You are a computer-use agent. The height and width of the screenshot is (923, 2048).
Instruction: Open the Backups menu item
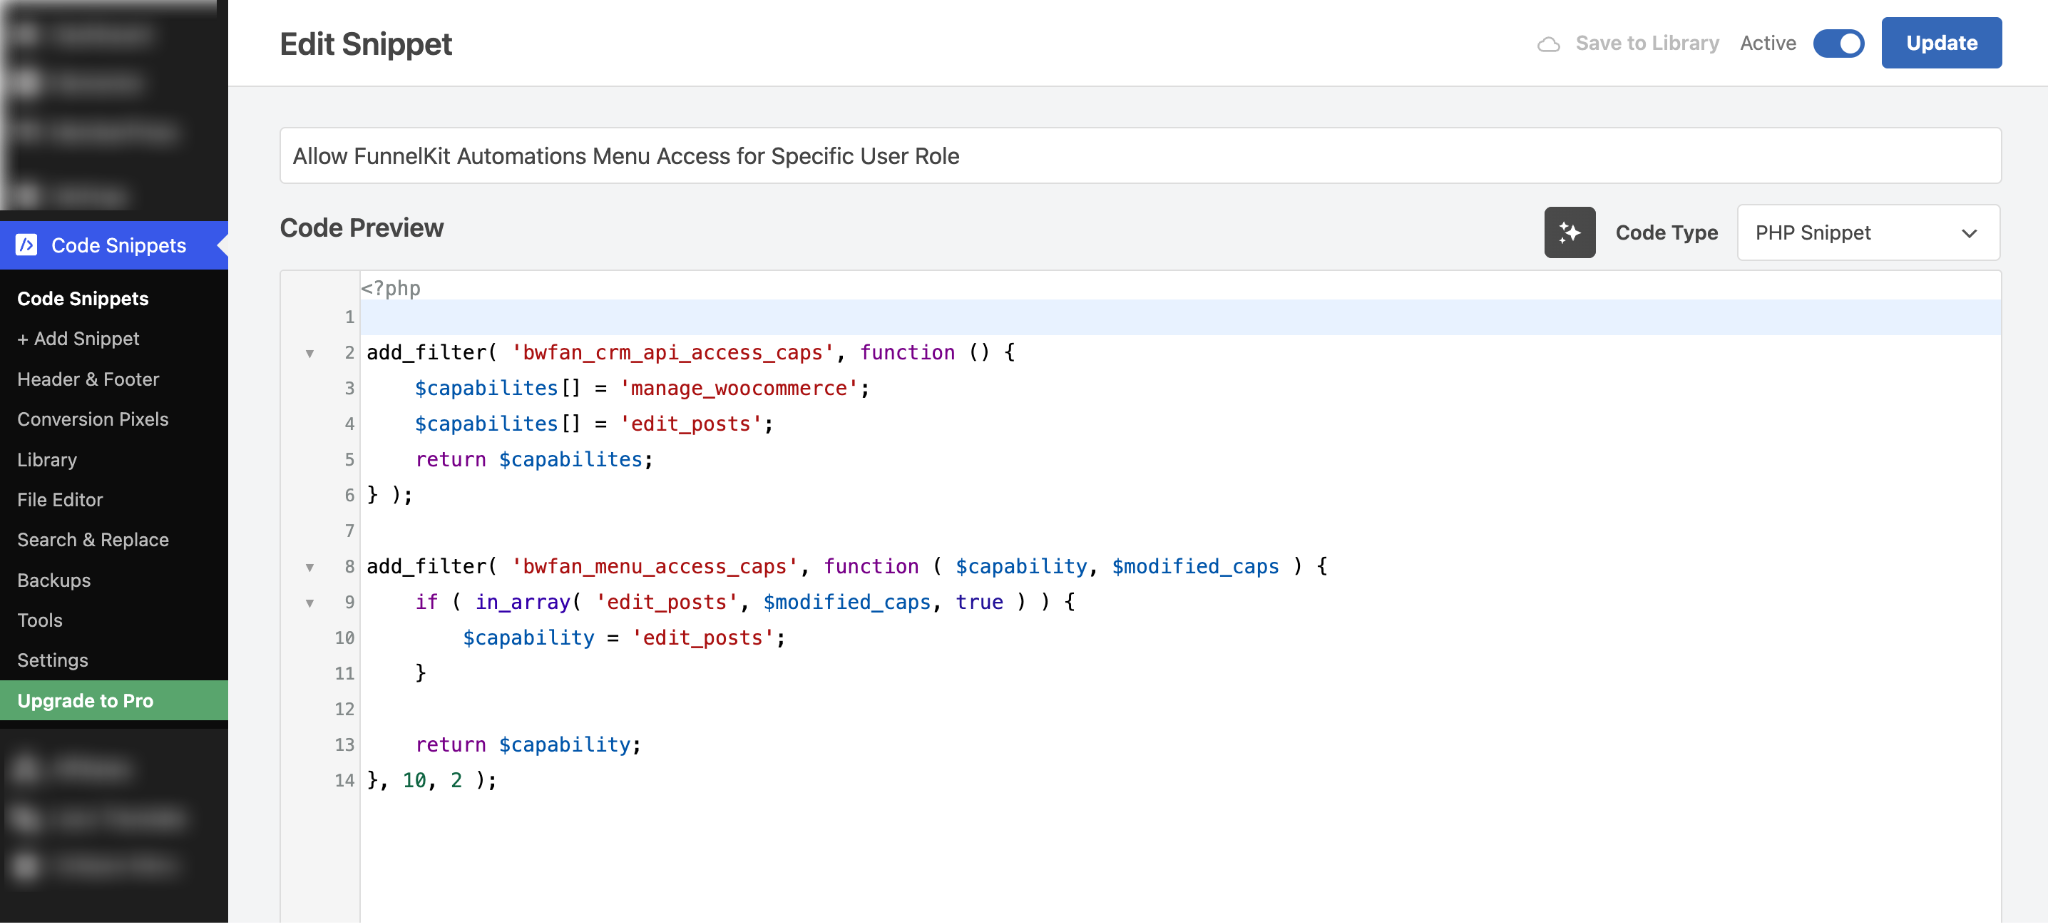(54, 581)
